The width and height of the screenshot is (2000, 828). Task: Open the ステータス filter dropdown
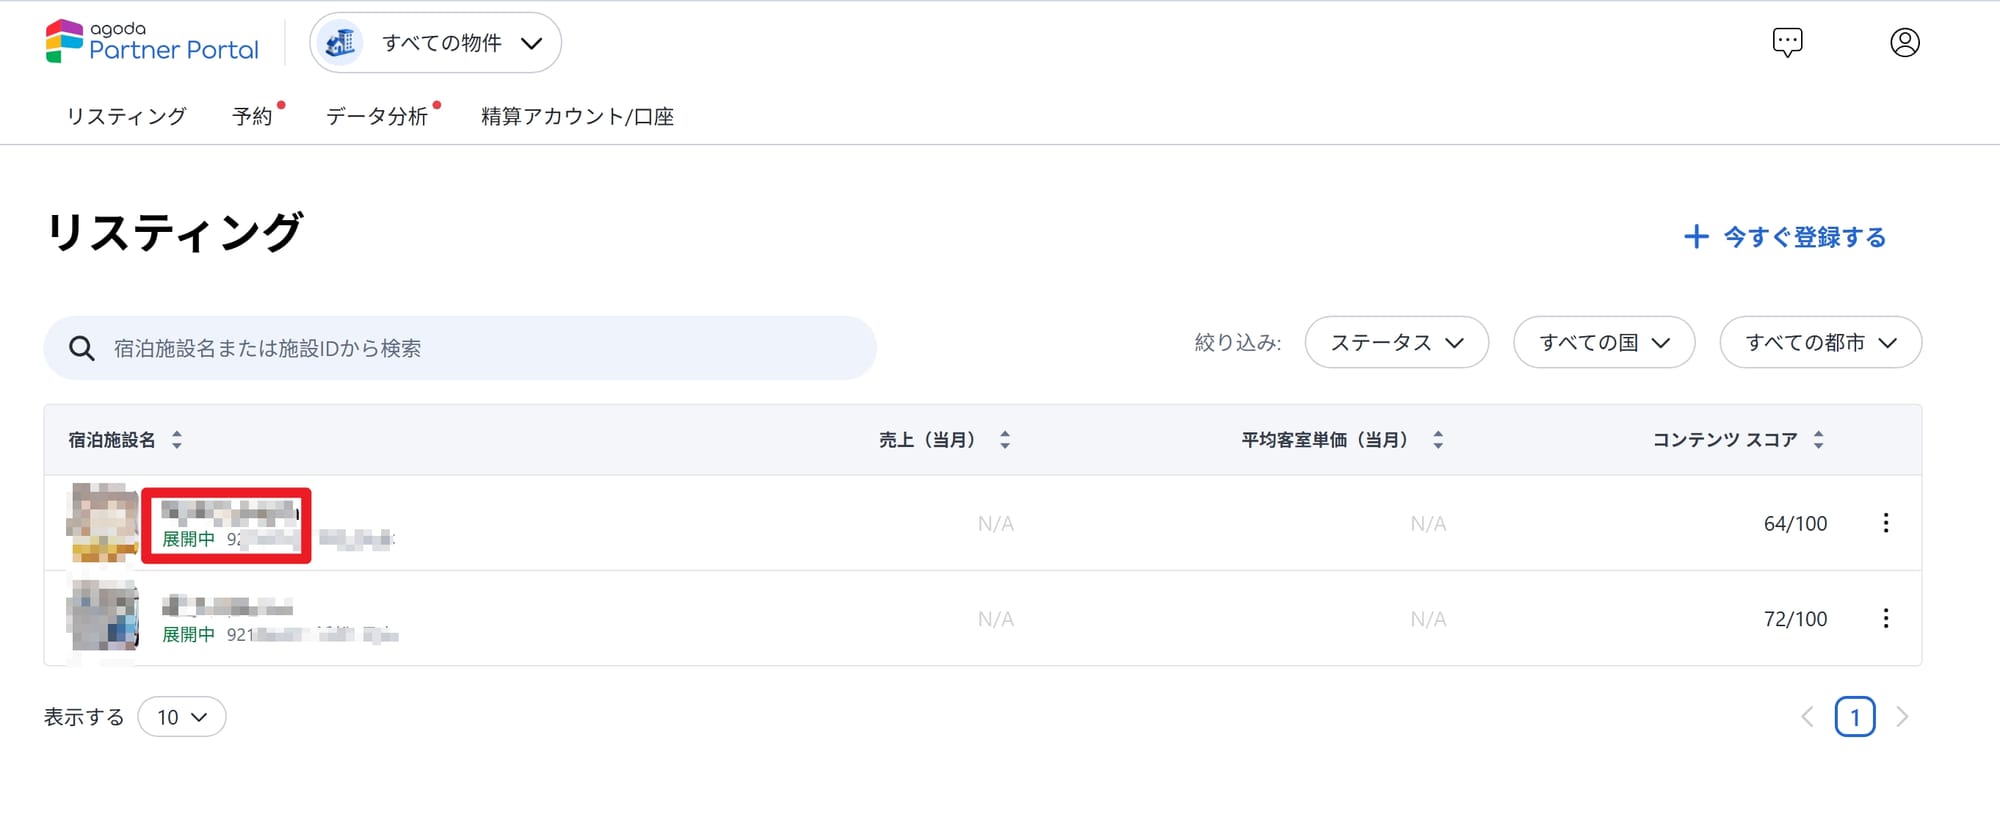(x=1396, y=343)
